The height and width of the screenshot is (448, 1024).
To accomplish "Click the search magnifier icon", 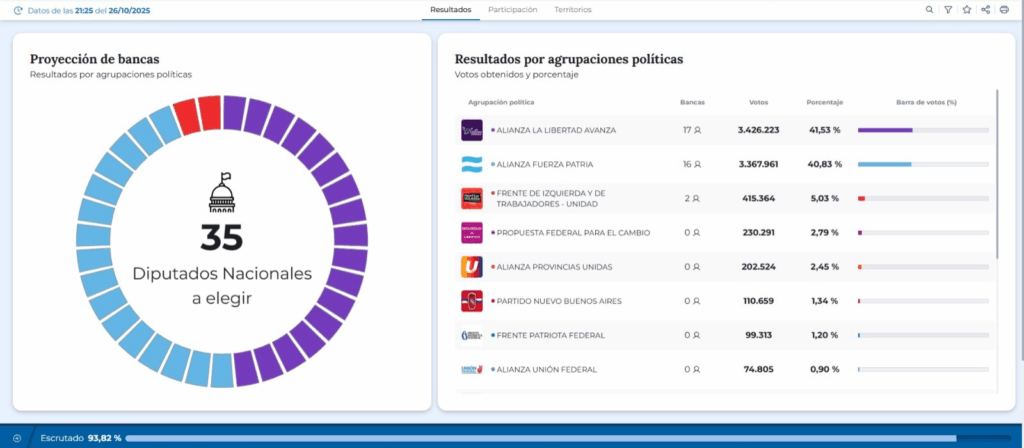I will tap(929, 10).
